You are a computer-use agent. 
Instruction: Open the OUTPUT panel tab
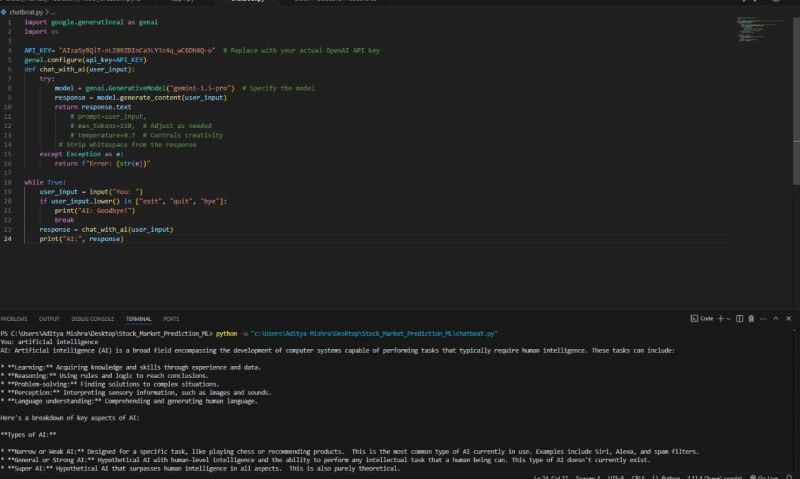pyautogui.click(x=49, y=319)
